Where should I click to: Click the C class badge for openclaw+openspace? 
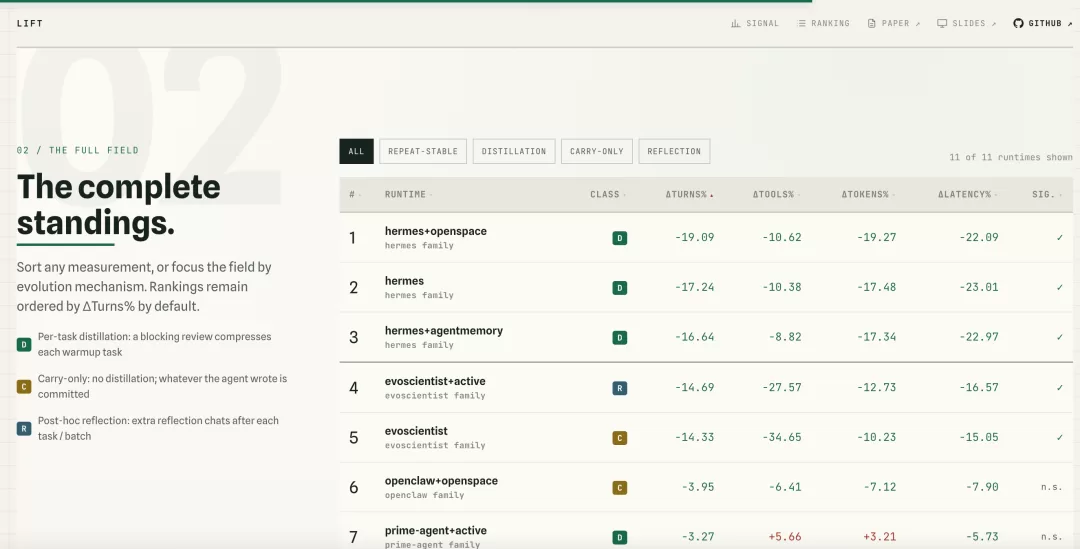[620, 488]
